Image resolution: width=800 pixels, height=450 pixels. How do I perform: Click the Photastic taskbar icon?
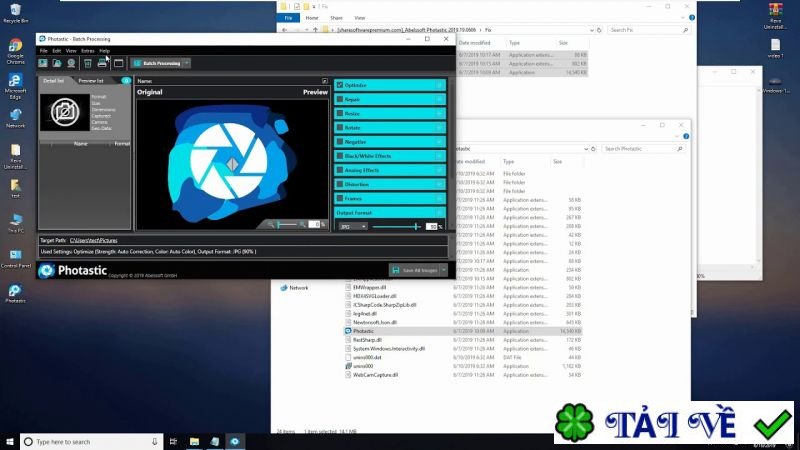(x=235, y=441)
